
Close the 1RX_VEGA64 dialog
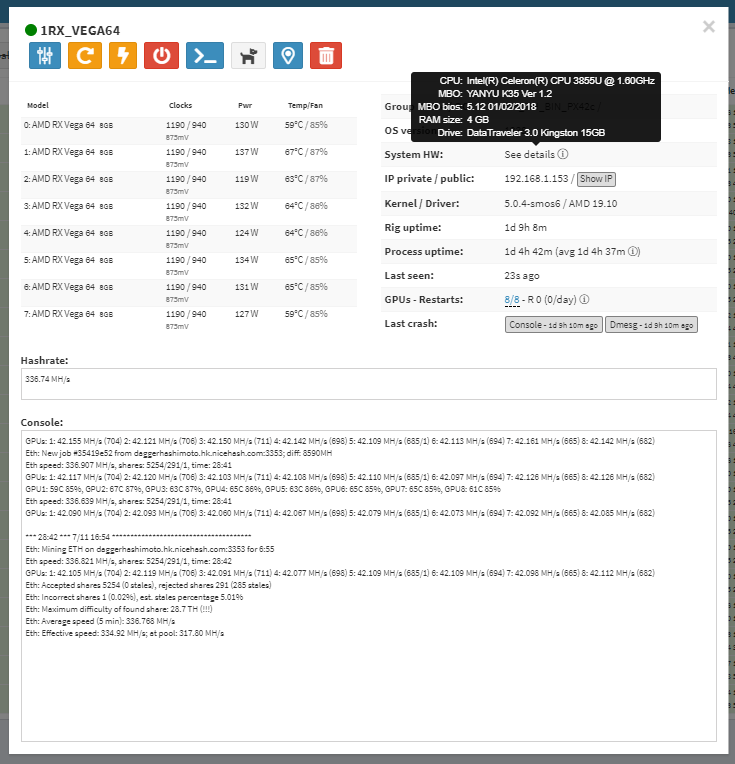point(709,26)
